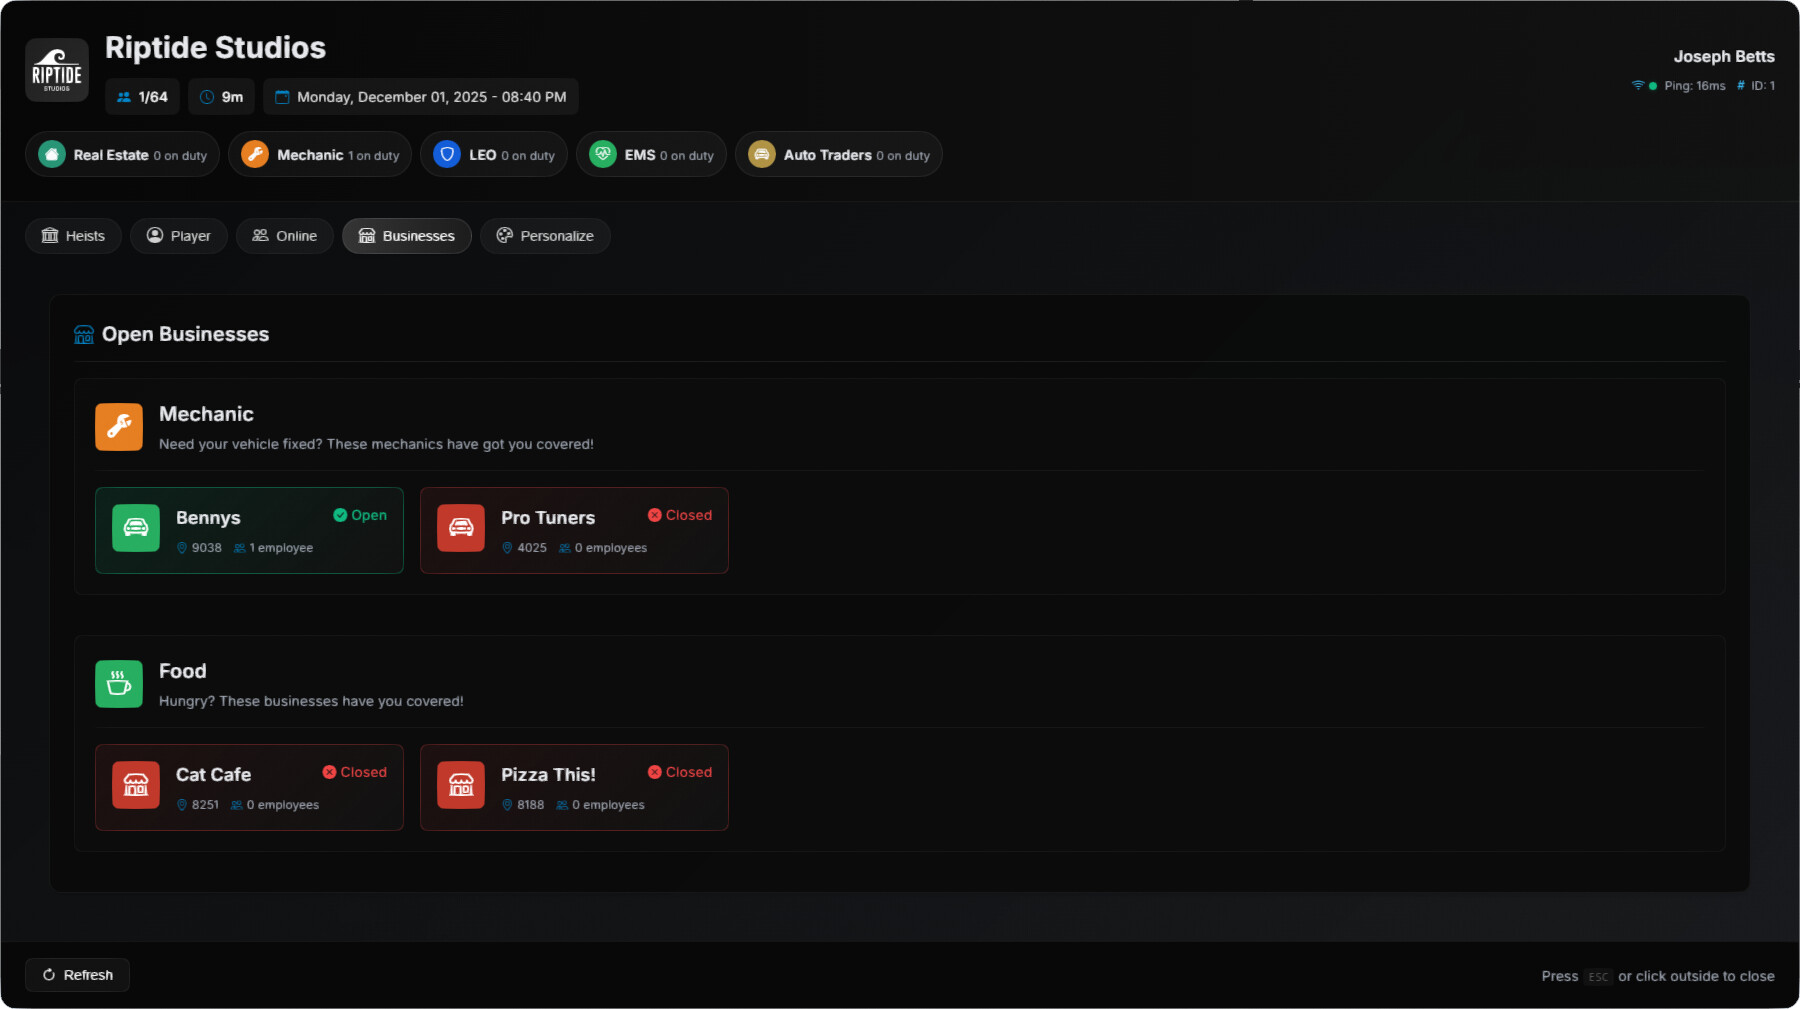Screen dimensions: 1800x1009
Task: Click the Mechanic description text
Action: tap(376, 444)
